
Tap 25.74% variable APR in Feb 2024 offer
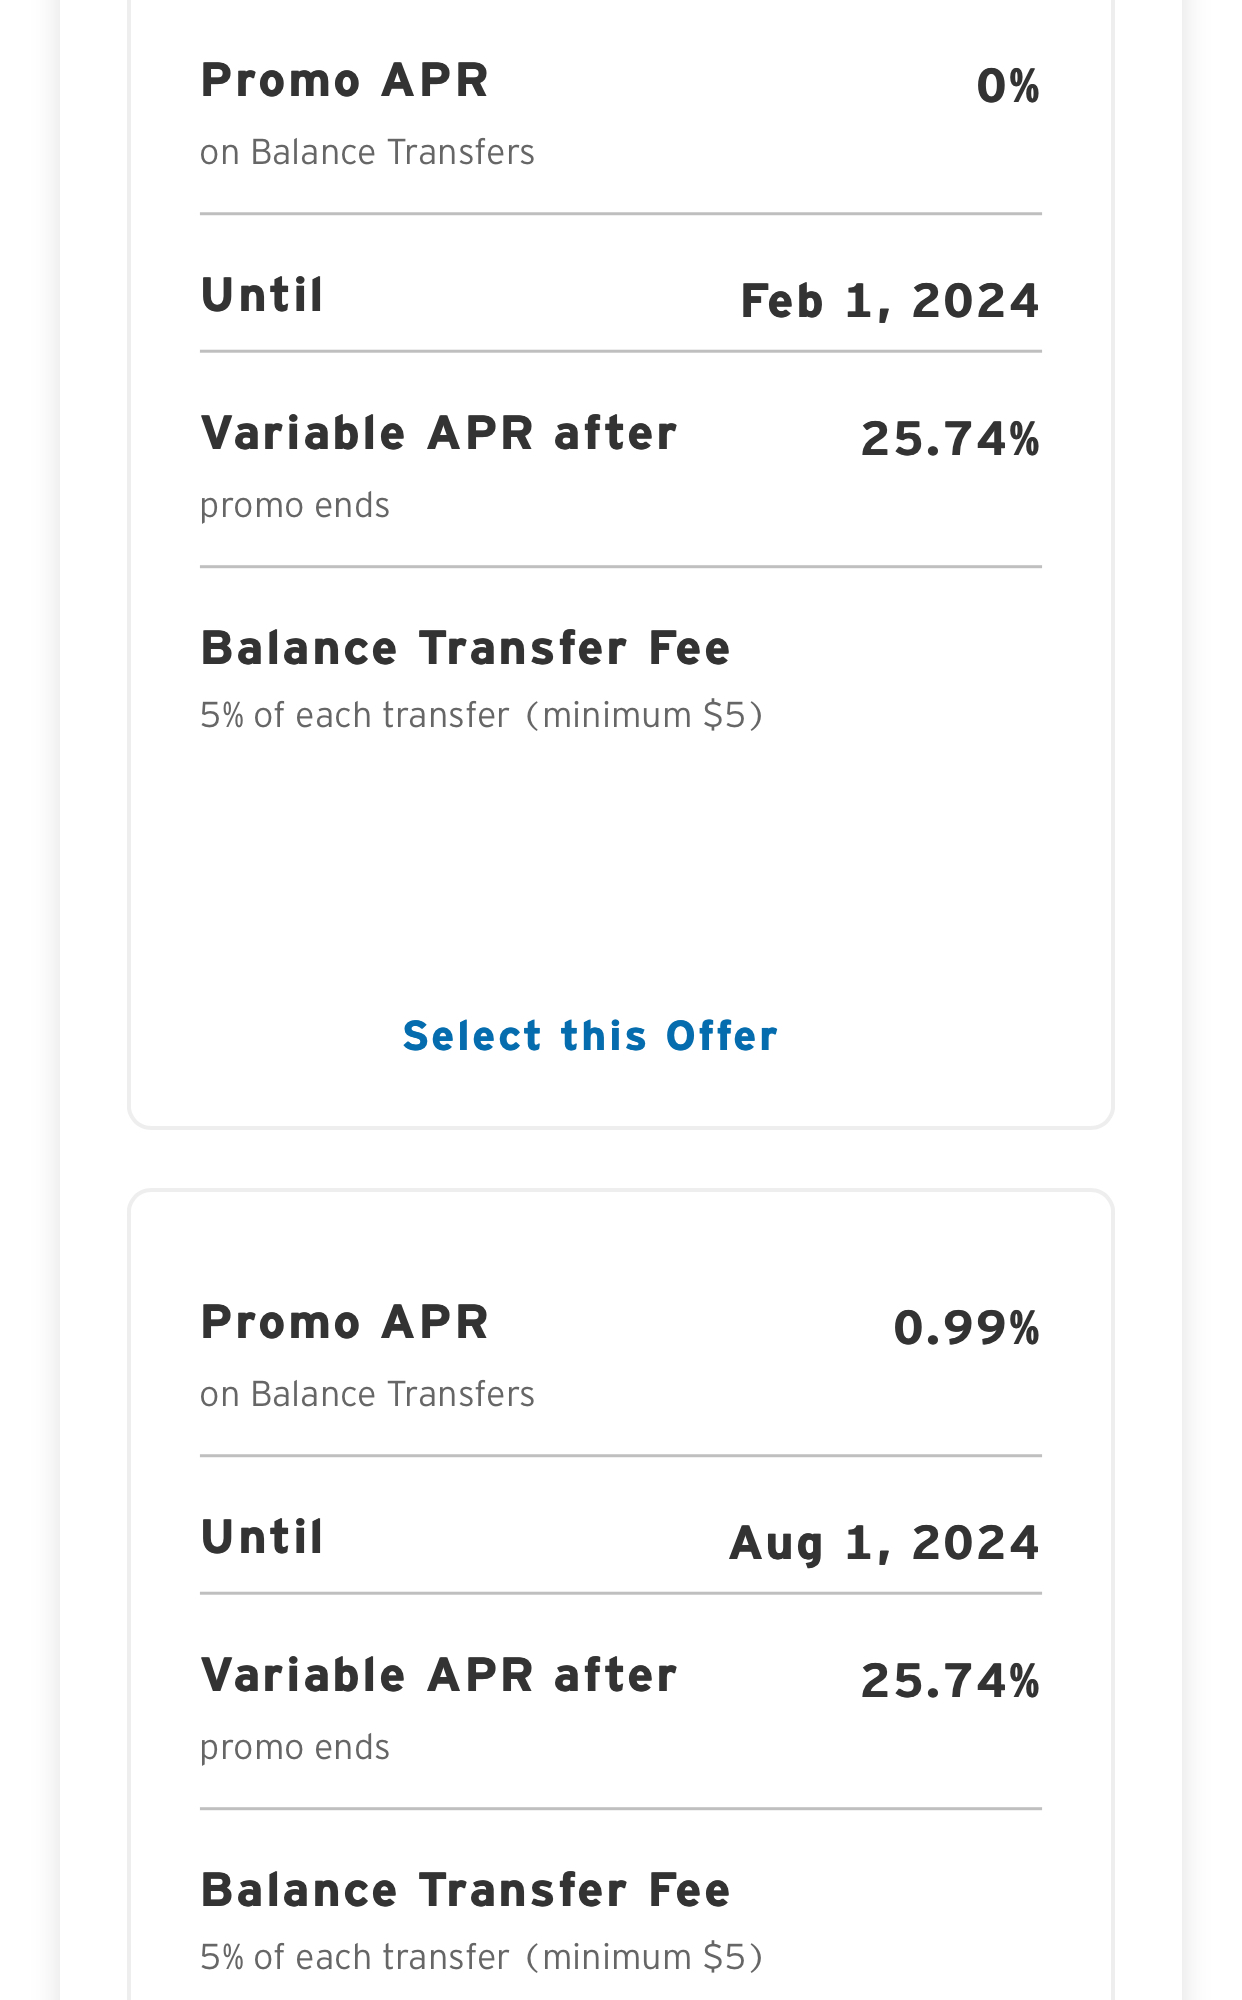(x=951, y=439)
